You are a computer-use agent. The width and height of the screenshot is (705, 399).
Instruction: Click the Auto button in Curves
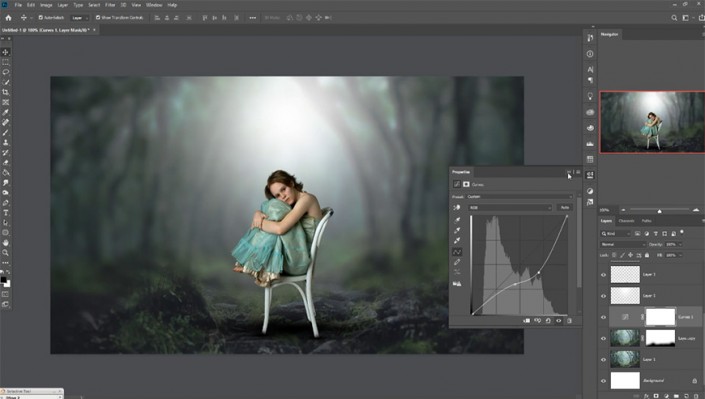point(565,207)
